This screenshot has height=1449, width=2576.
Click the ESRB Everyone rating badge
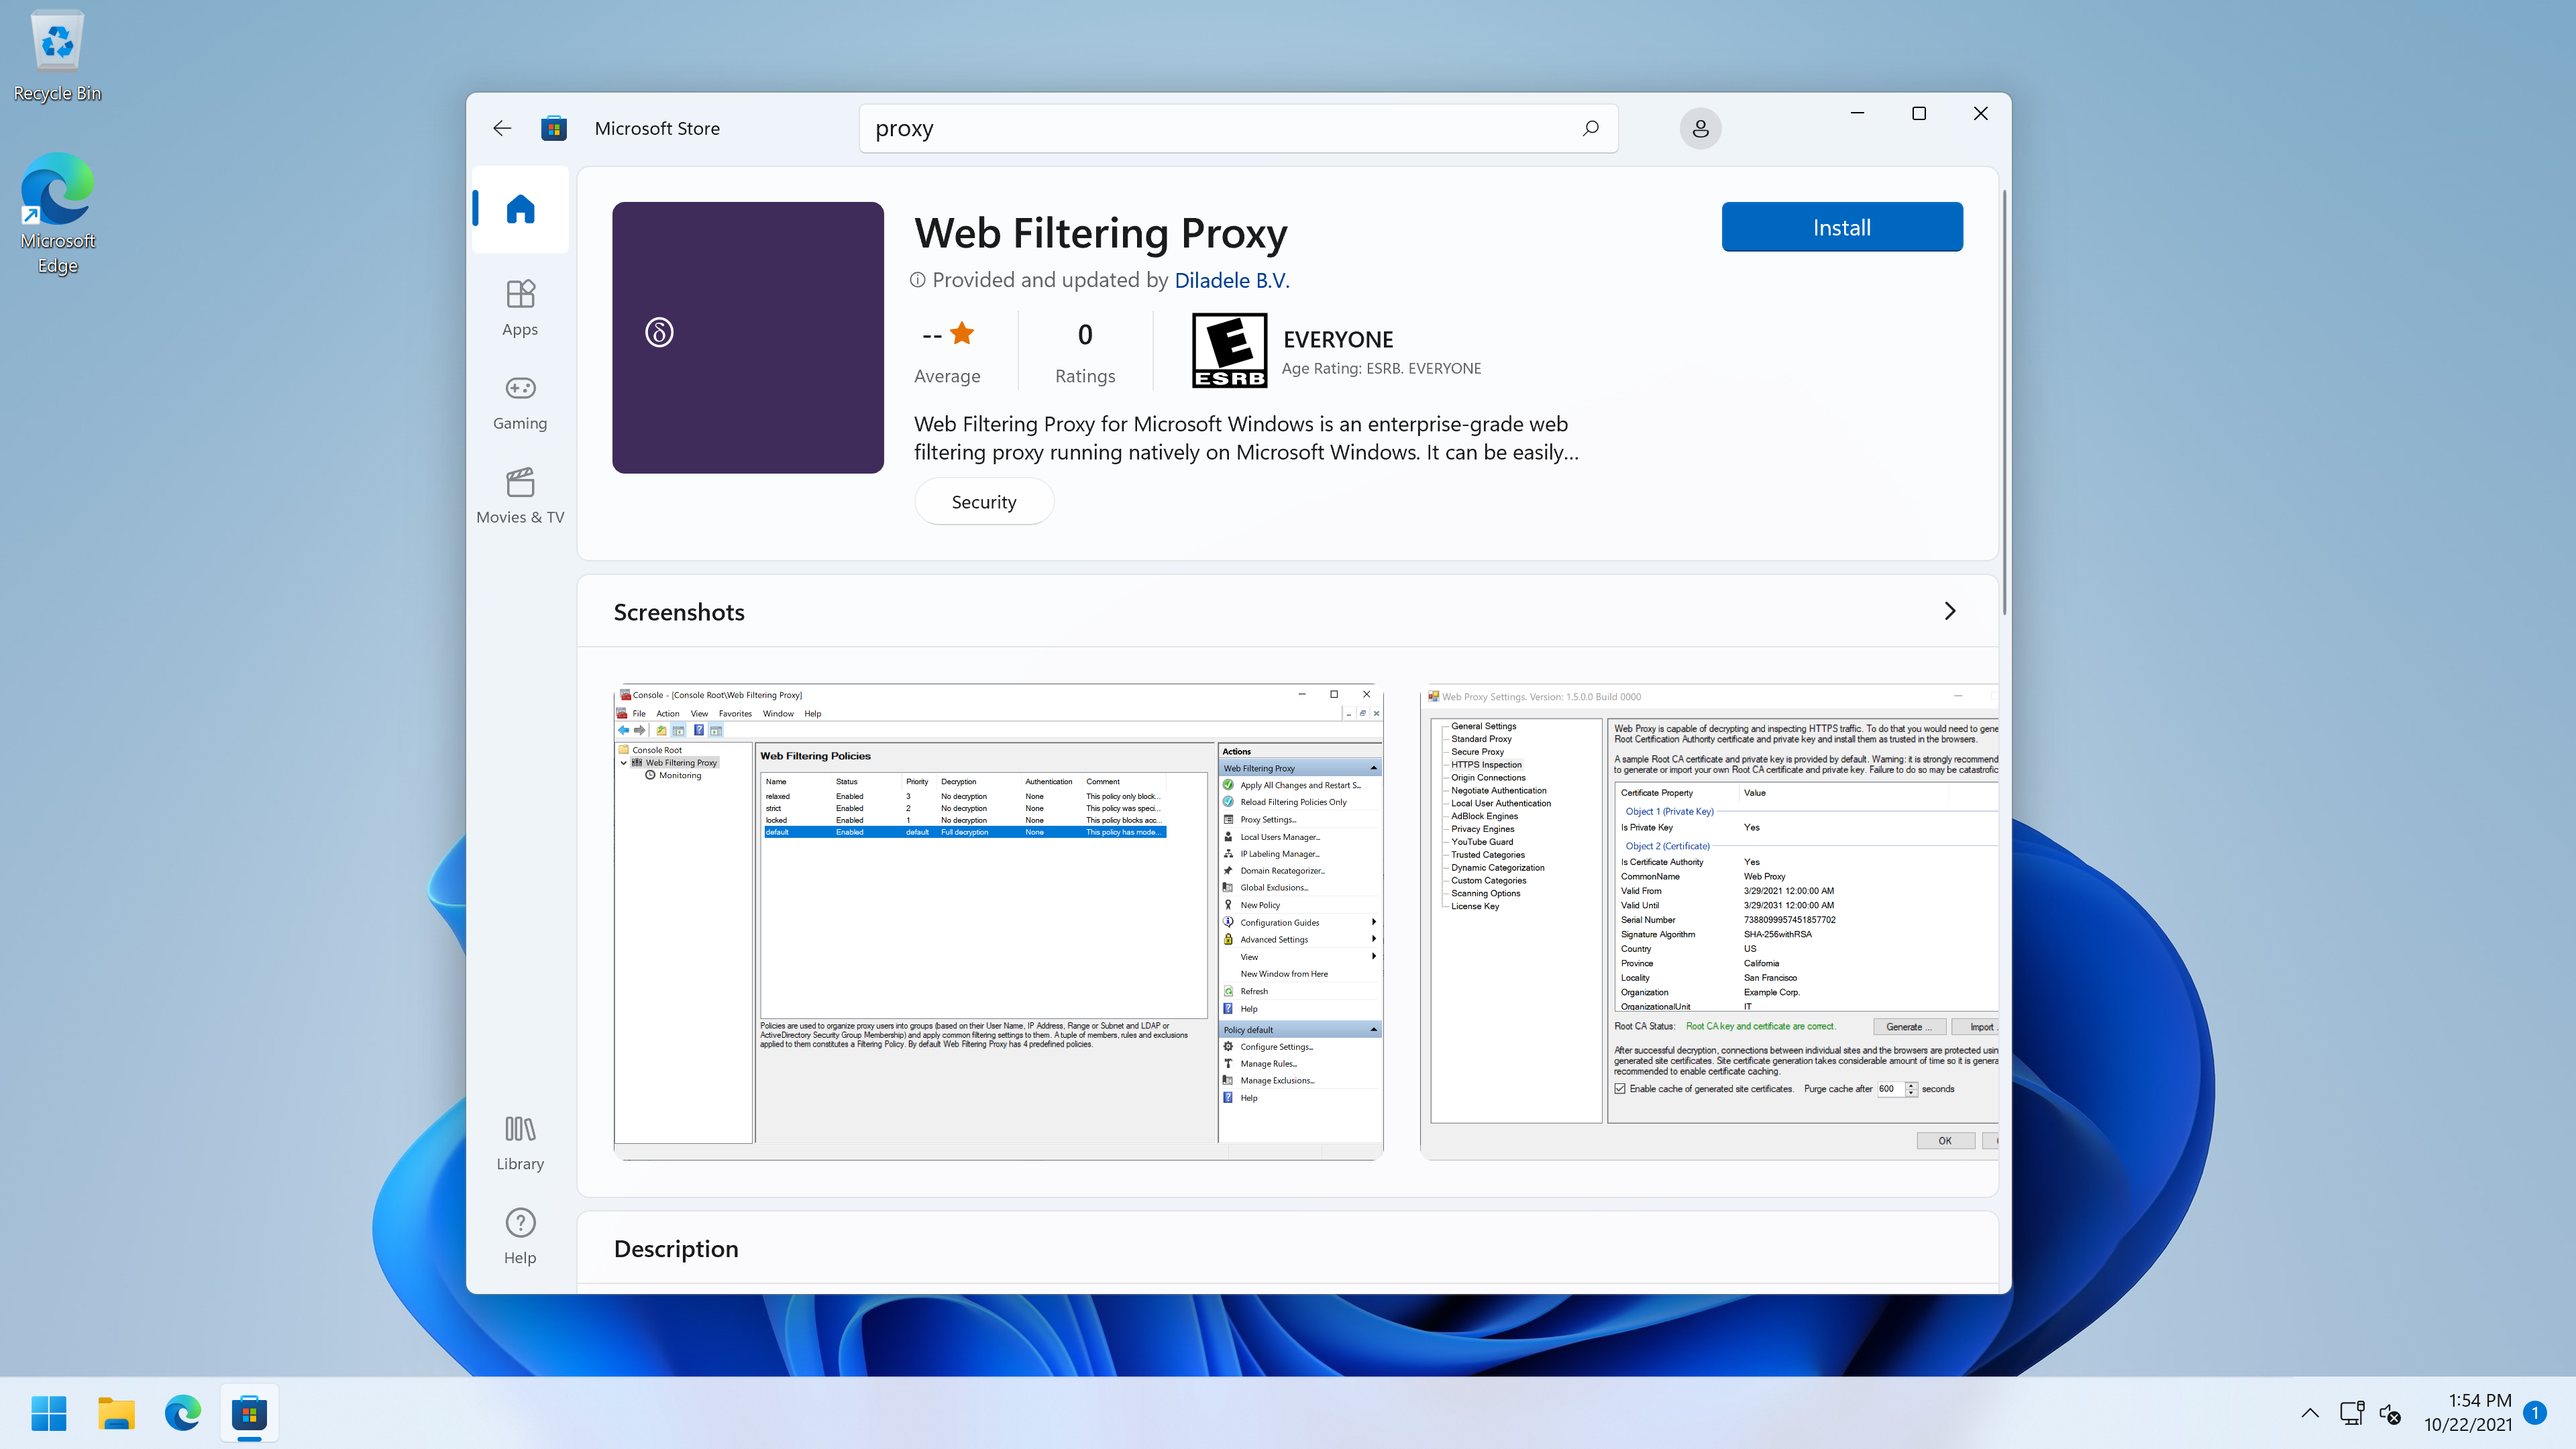(1229, 350)
